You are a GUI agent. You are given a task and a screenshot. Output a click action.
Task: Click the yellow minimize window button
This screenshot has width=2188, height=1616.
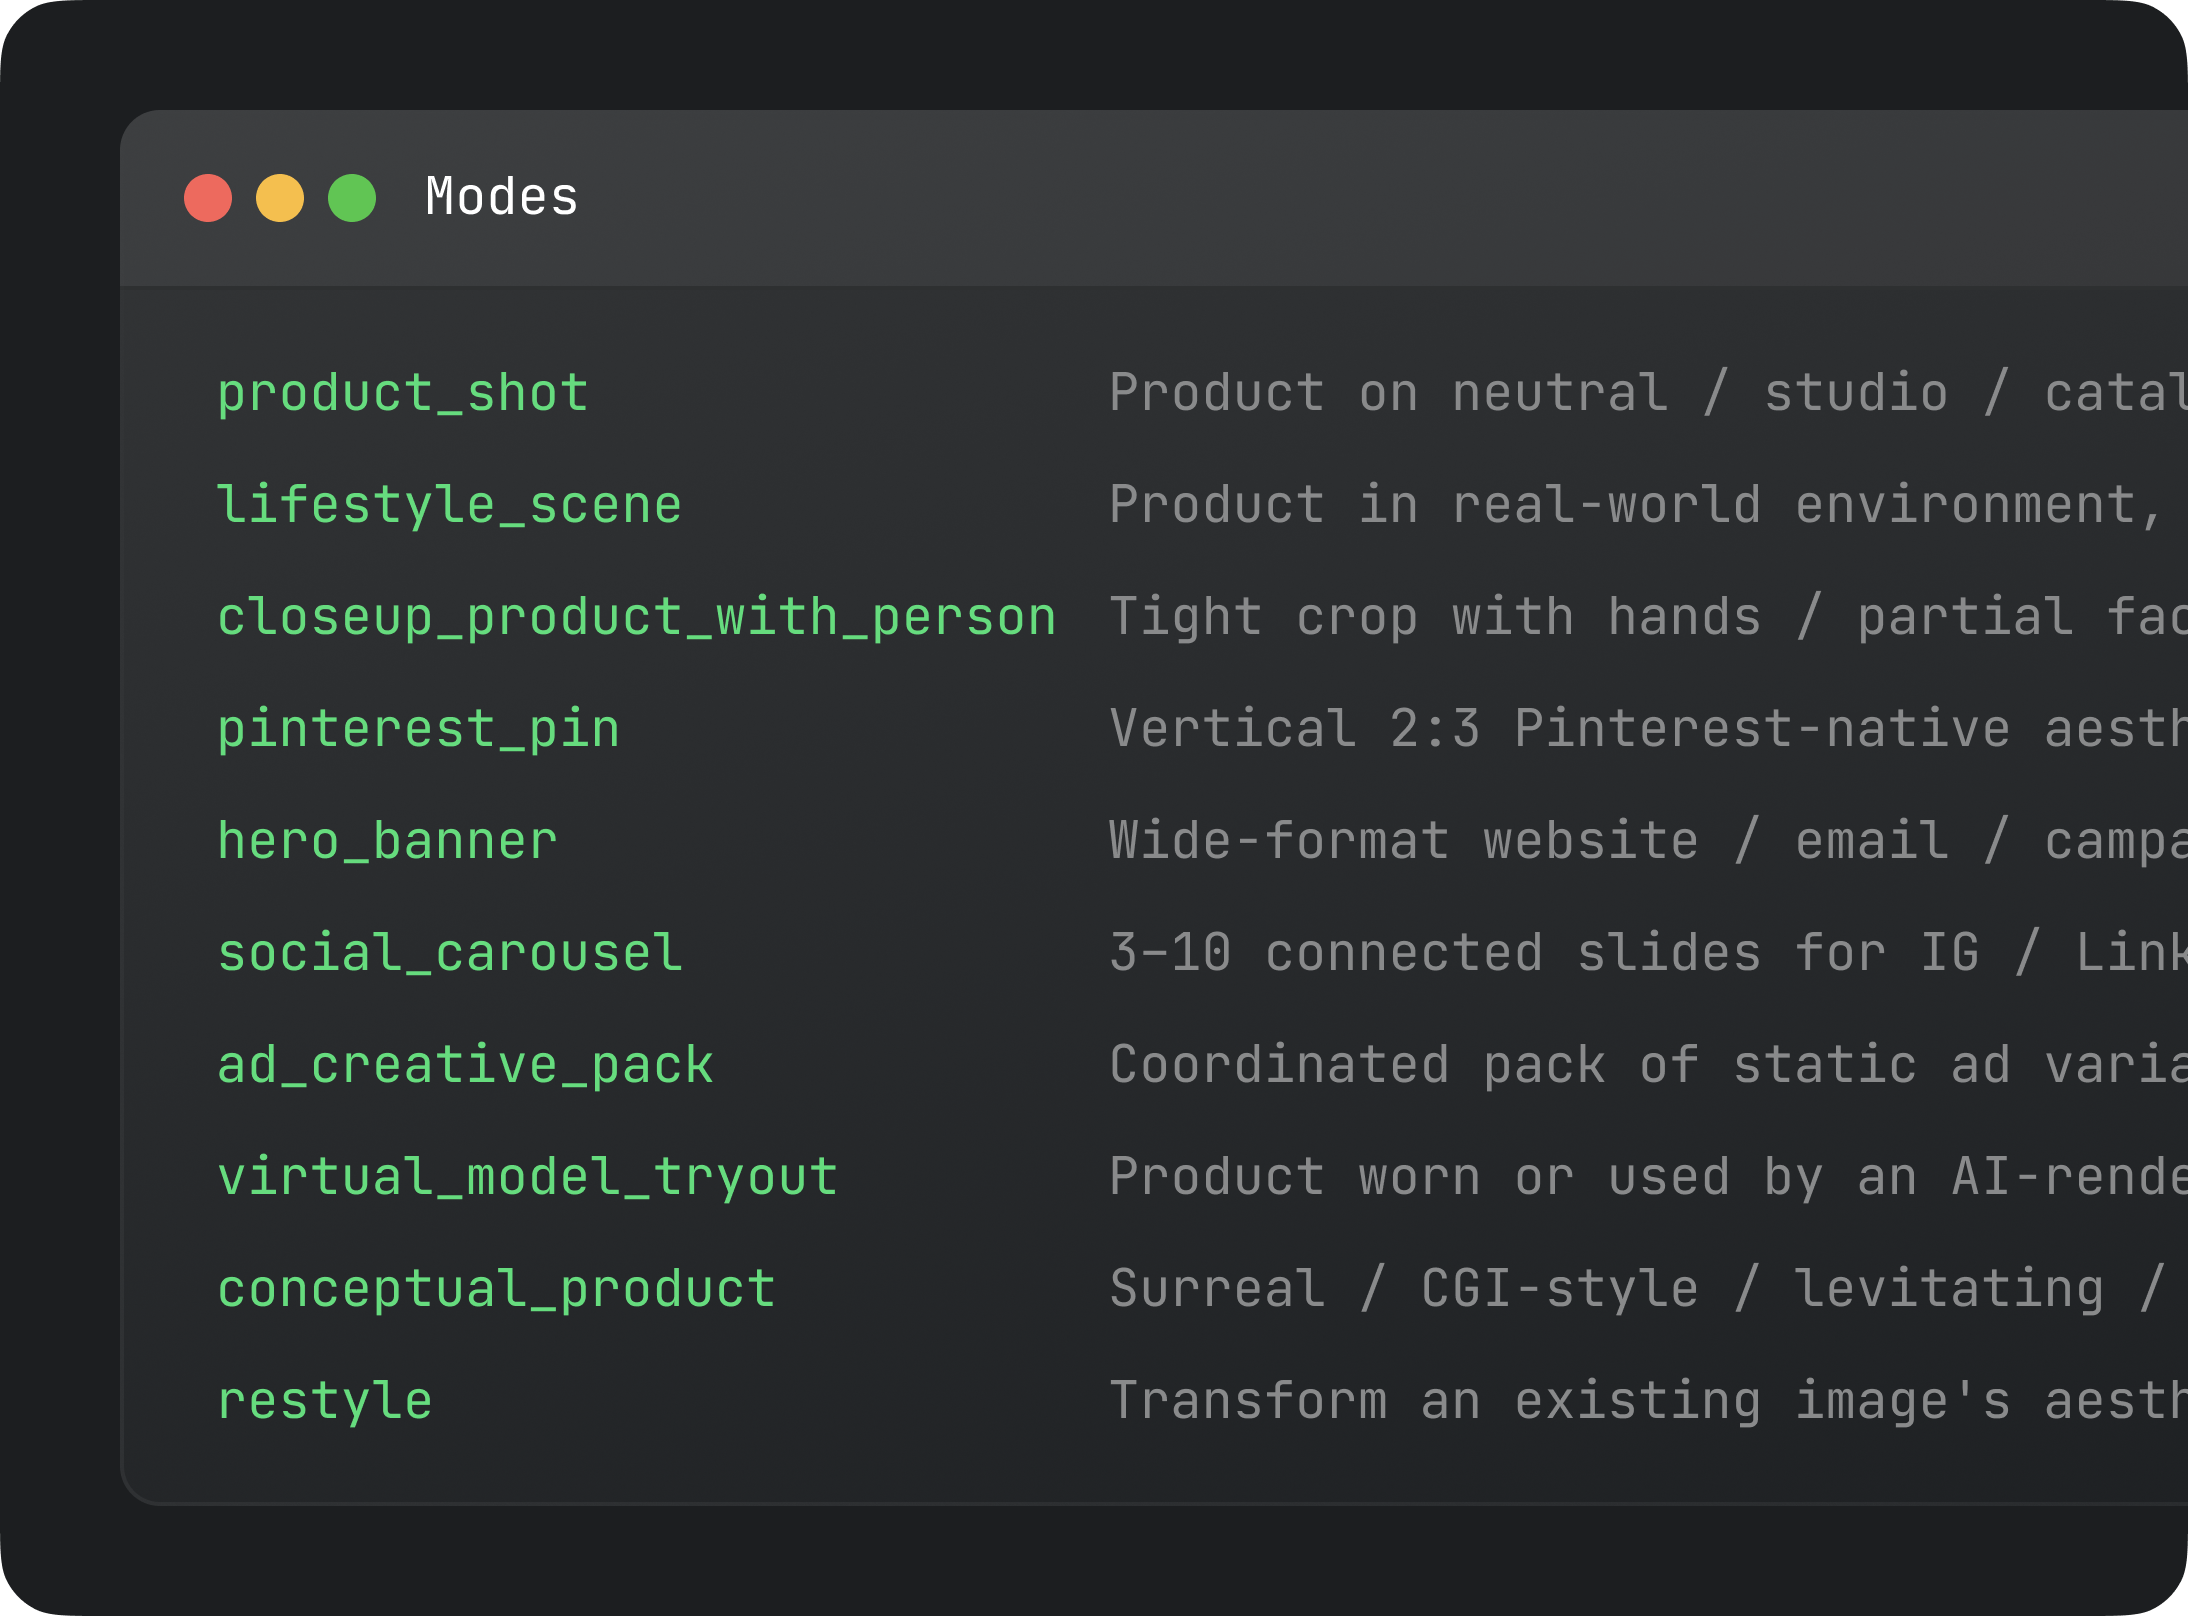280,198
